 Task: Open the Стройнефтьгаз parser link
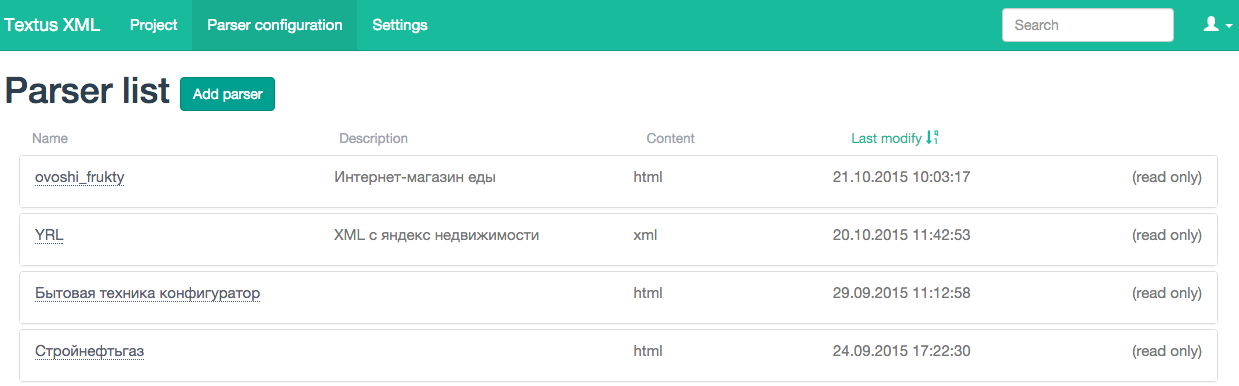coord(90,351)
